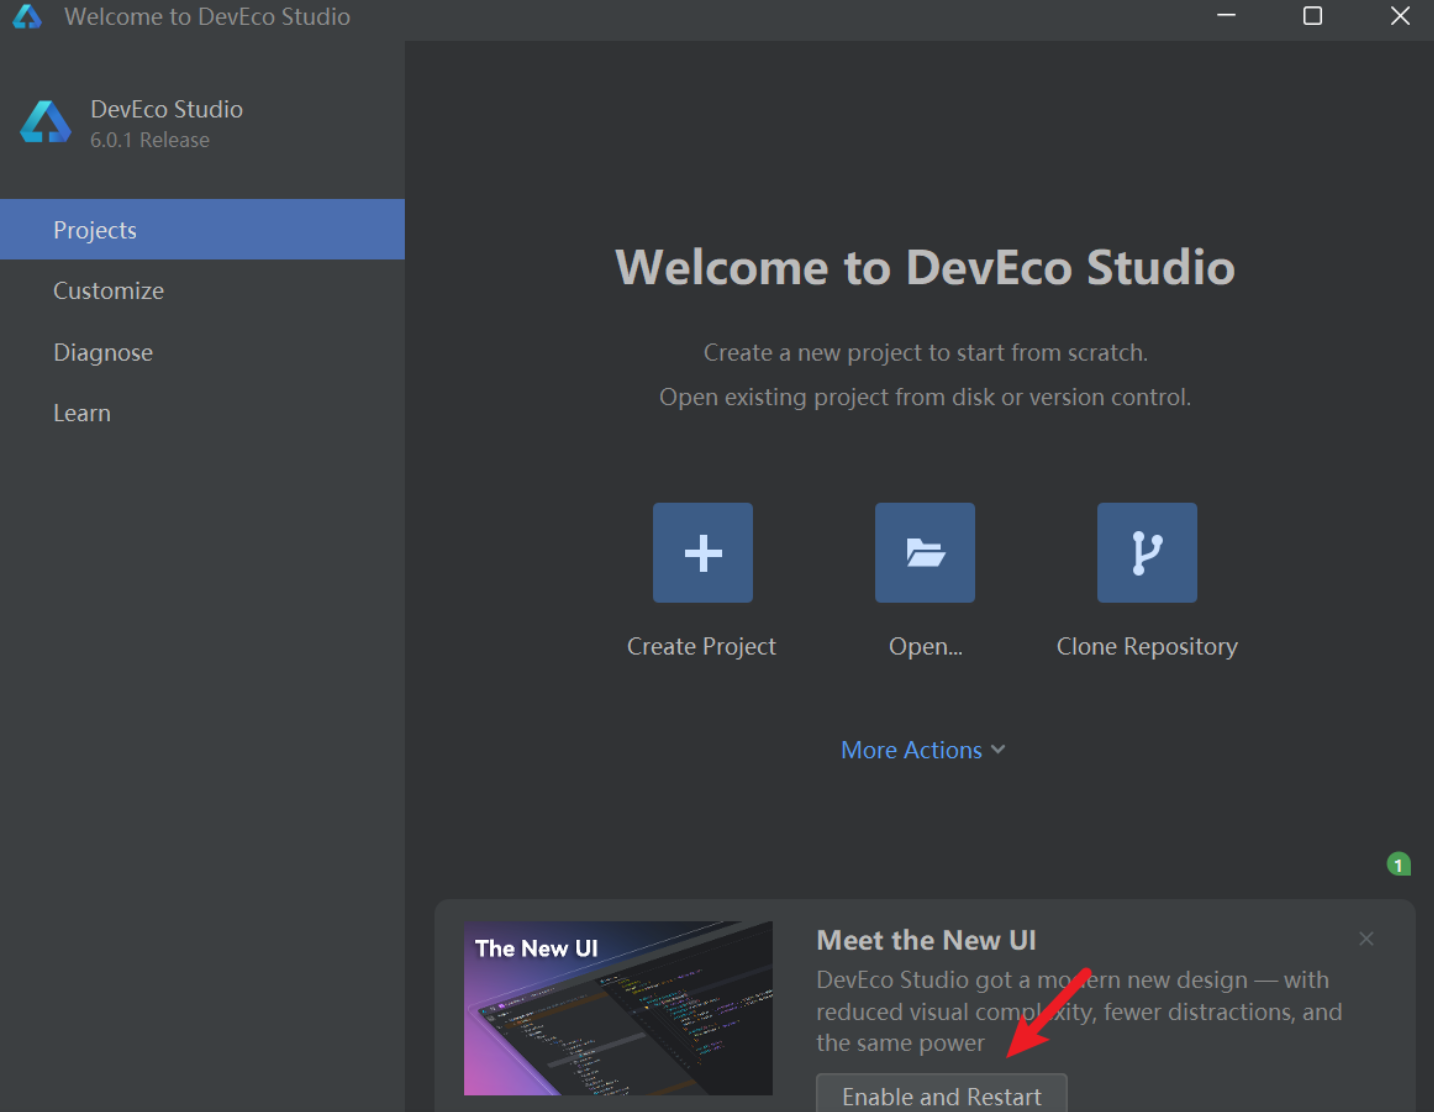
Task: Click the Meet the New UI heading
Action: [926, 940]
